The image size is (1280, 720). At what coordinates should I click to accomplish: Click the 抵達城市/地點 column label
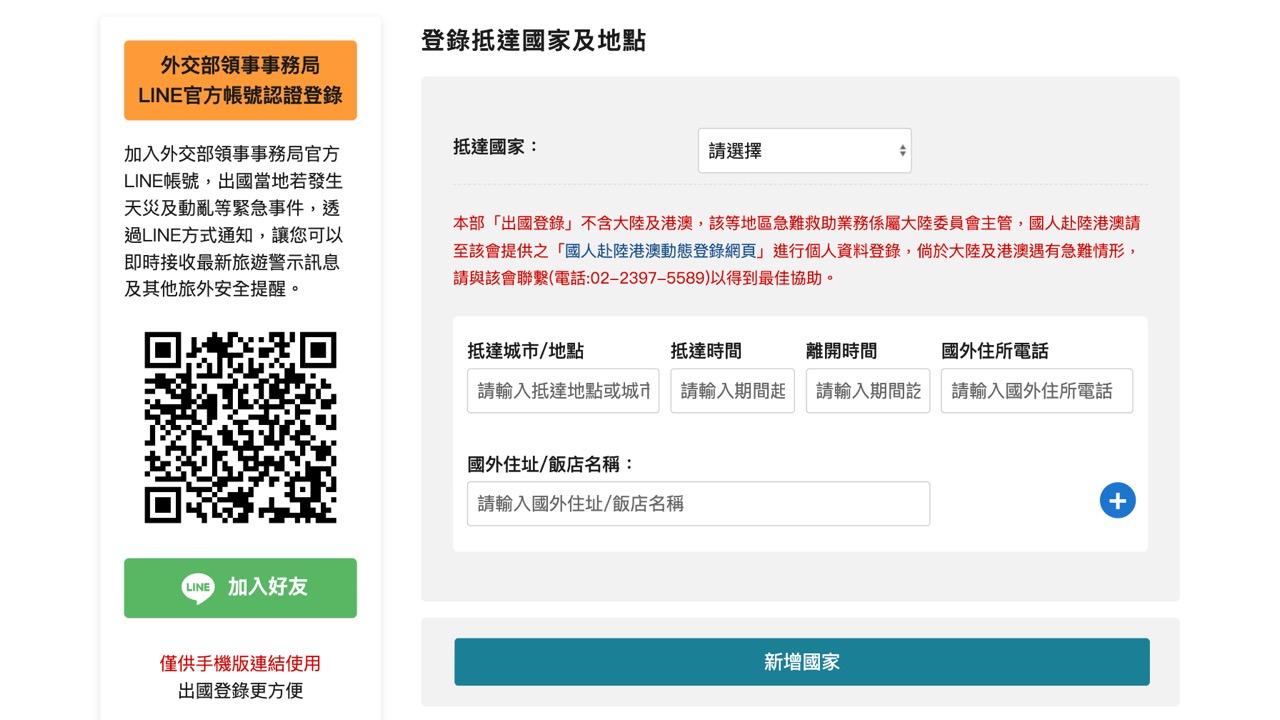tap(525, 351)
